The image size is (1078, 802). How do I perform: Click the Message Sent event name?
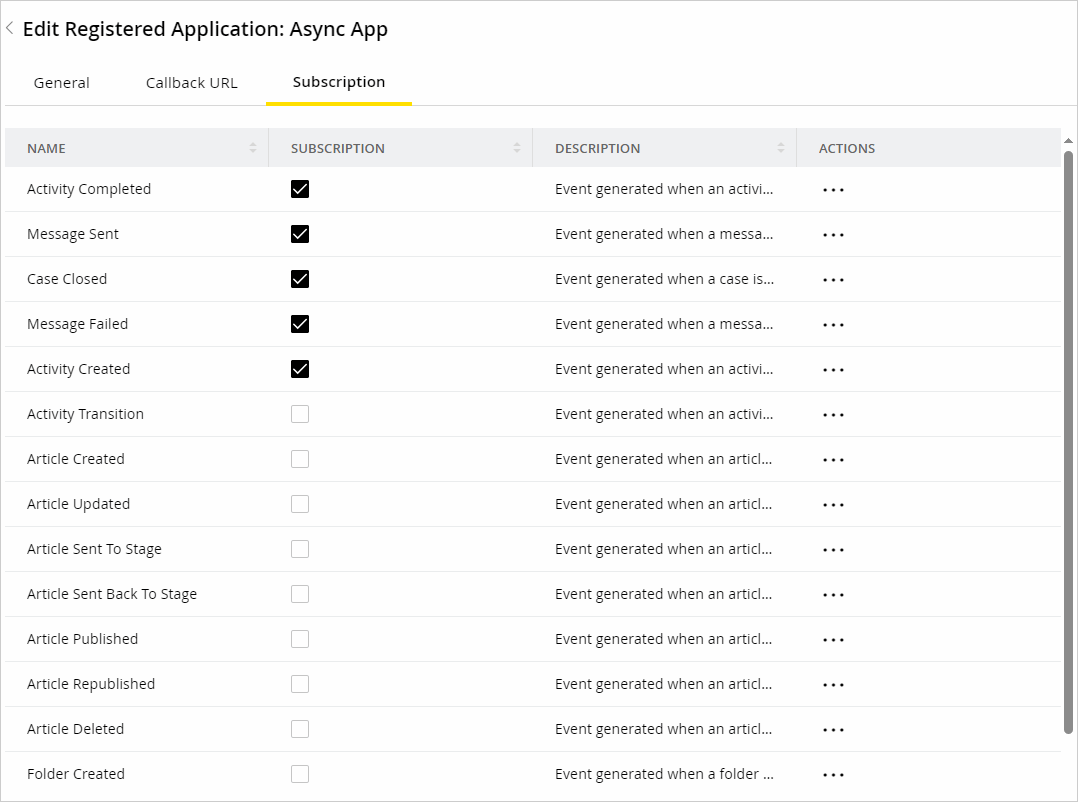pos(73,234)
